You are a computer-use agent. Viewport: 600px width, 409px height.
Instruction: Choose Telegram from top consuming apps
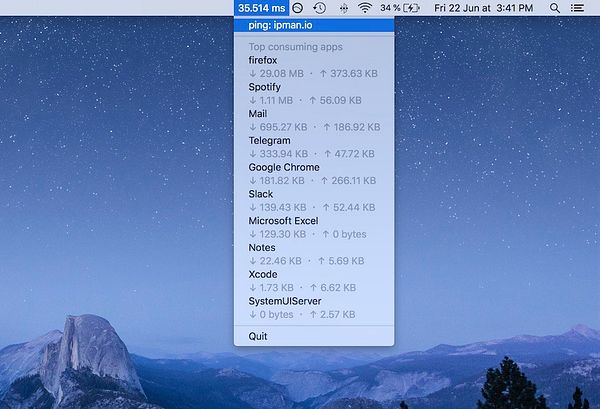point(269,141)
